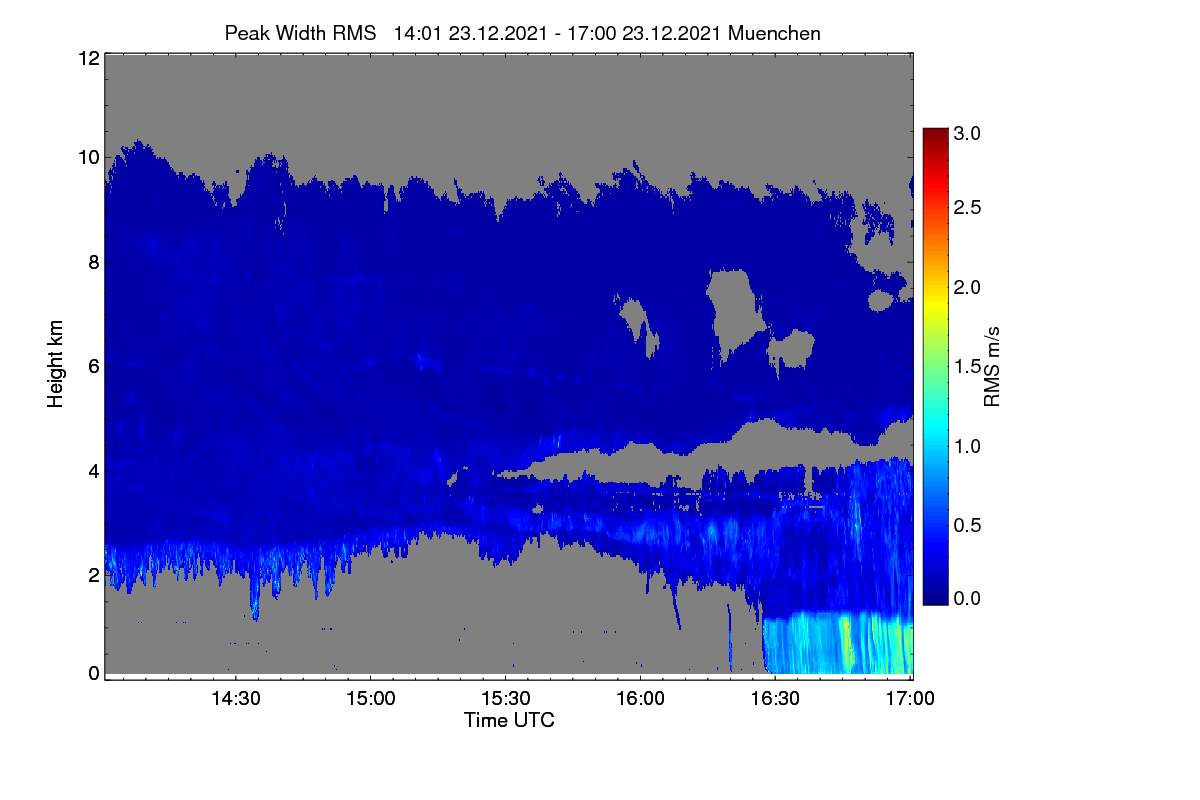Click the 'Time UTC' axis label
The height and width of the screenshot is (800, 1200).
509,720
